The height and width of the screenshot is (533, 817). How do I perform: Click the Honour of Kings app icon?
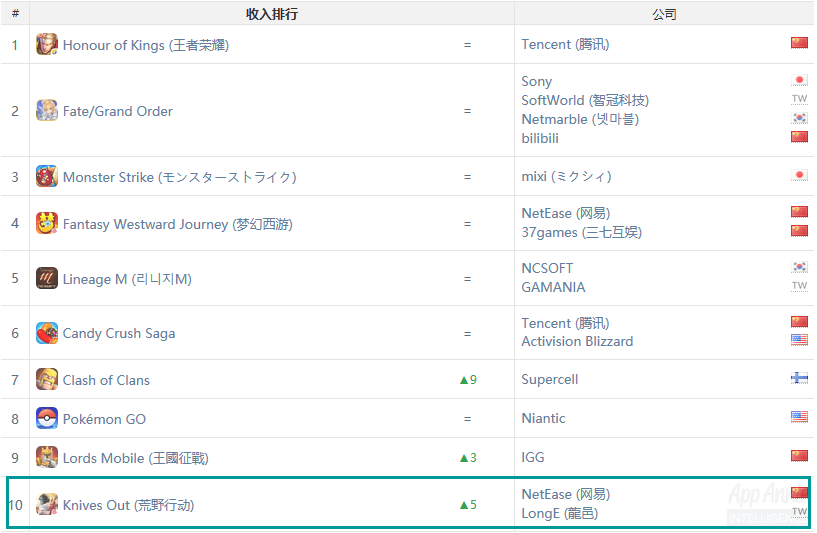point(46,44)
